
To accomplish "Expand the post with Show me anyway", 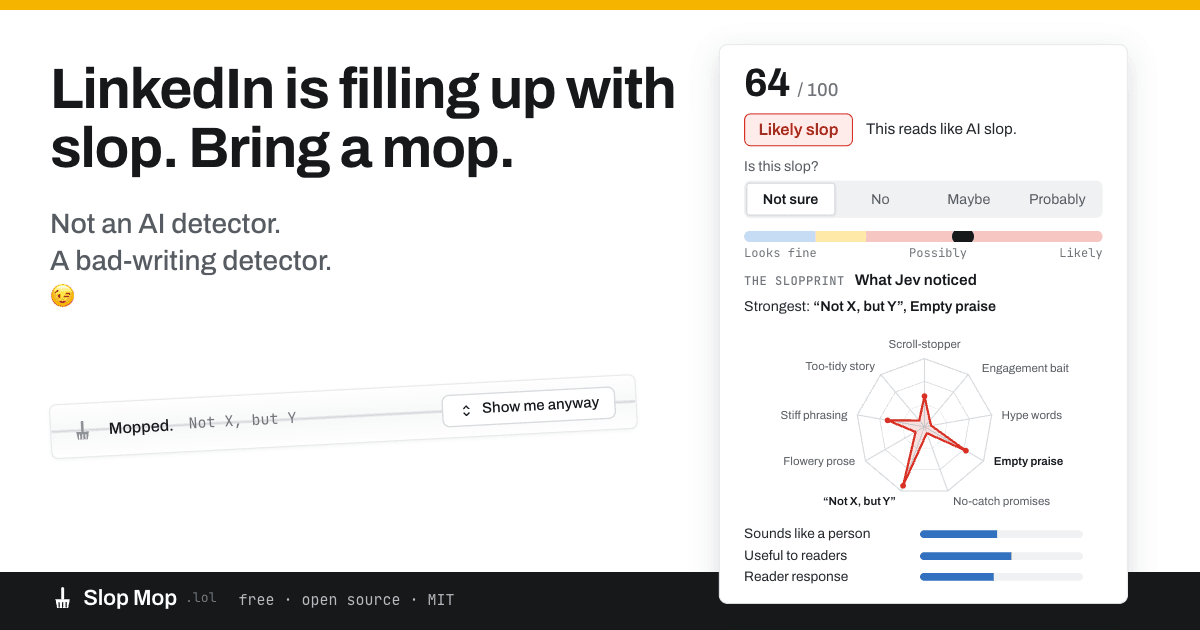I will point(529,407).
